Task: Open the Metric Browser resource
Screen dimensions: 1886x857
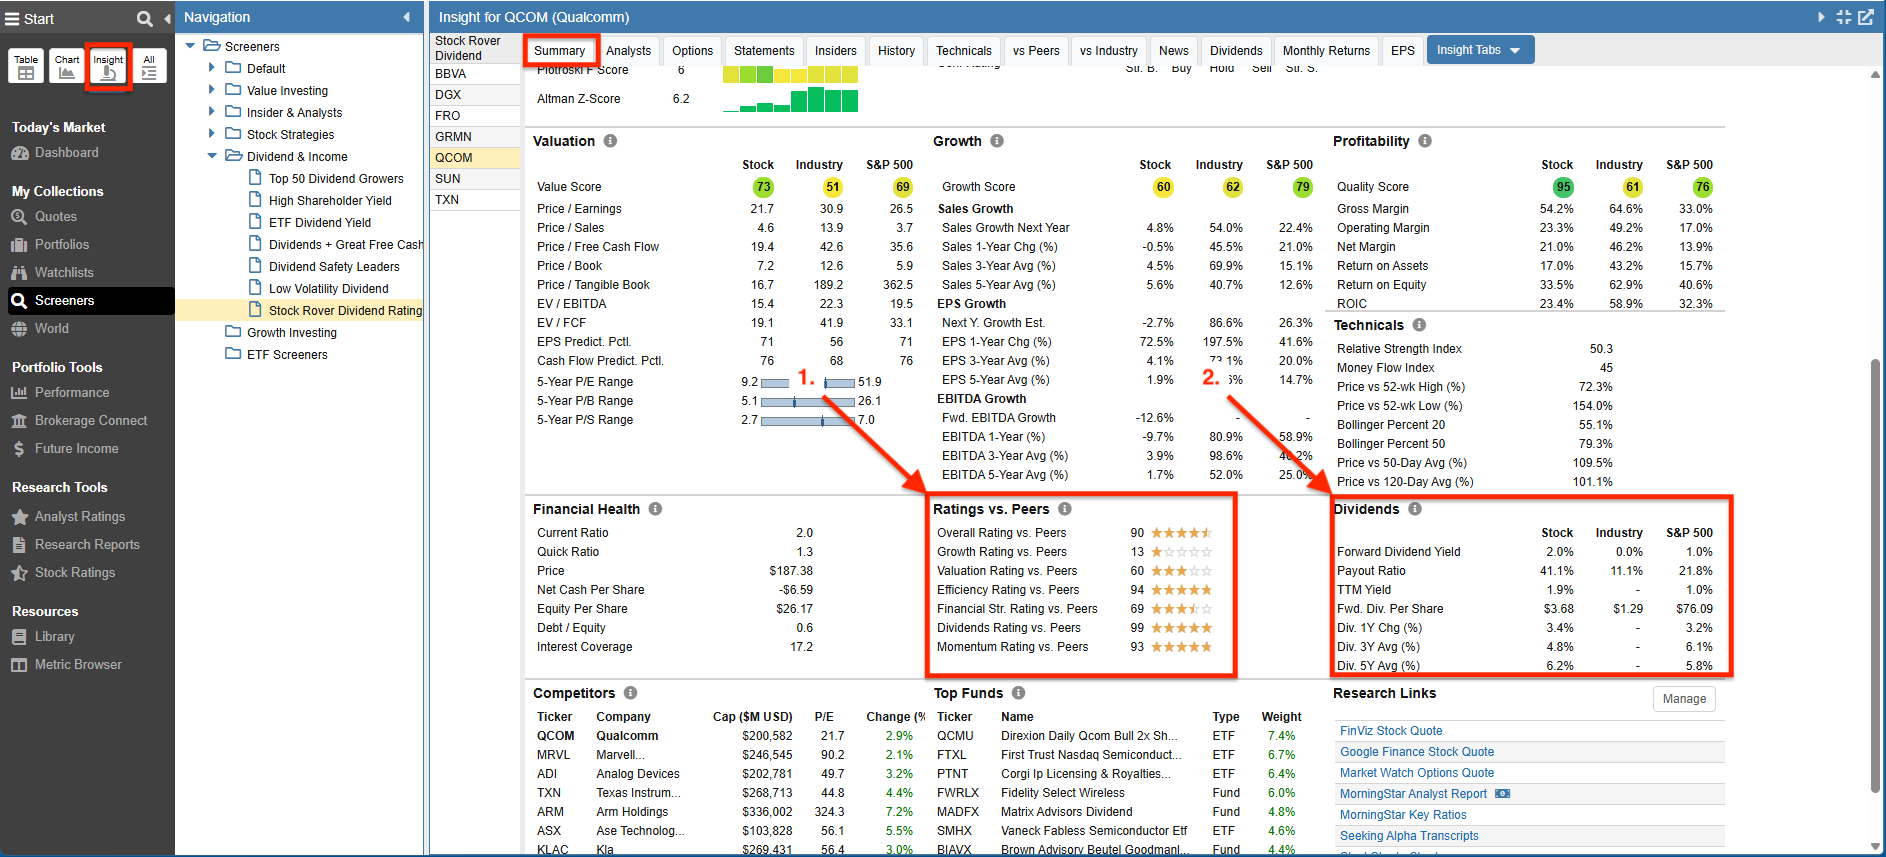Action: tap(78, 665)
